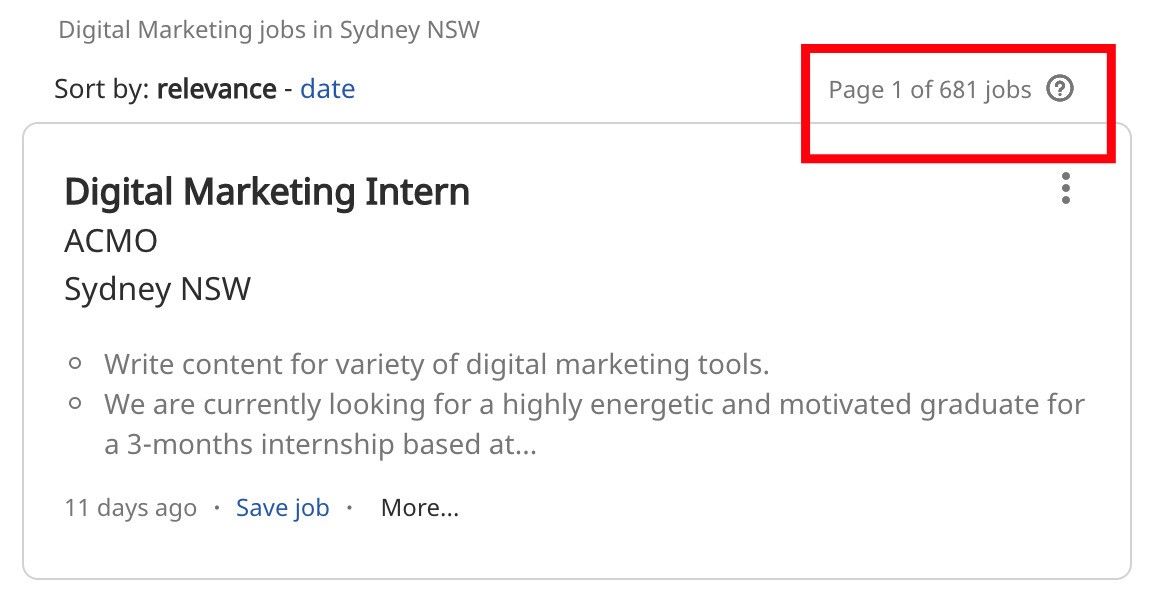
Task: Sort job results by relevance
Action: [216, 89]
